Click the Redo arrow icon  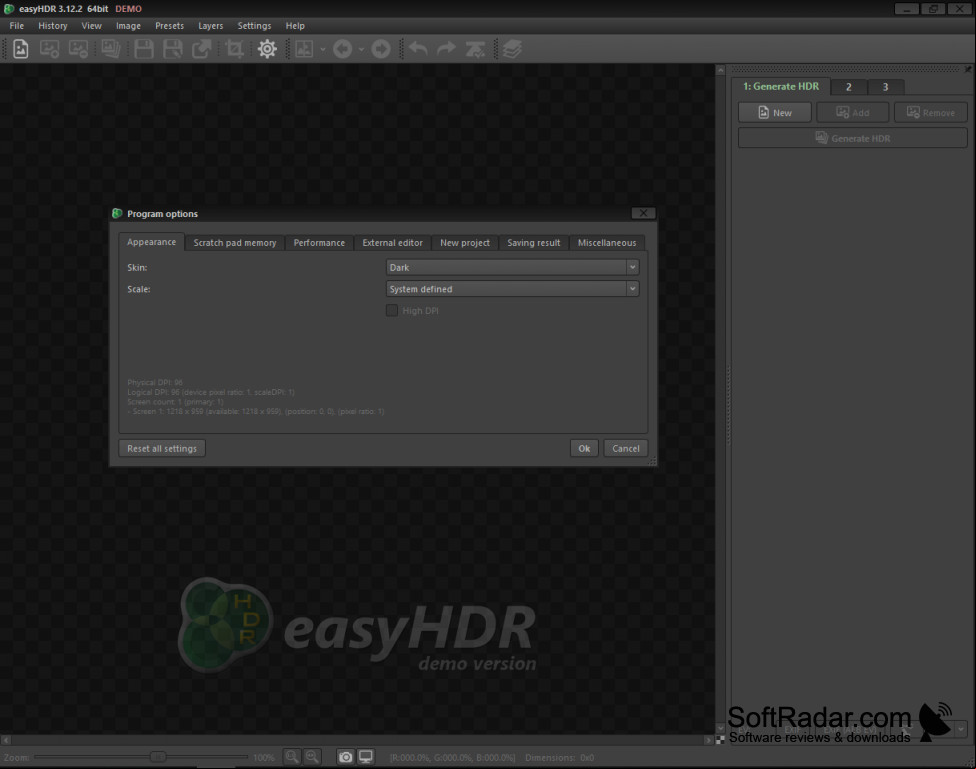[x=446, y=49]
